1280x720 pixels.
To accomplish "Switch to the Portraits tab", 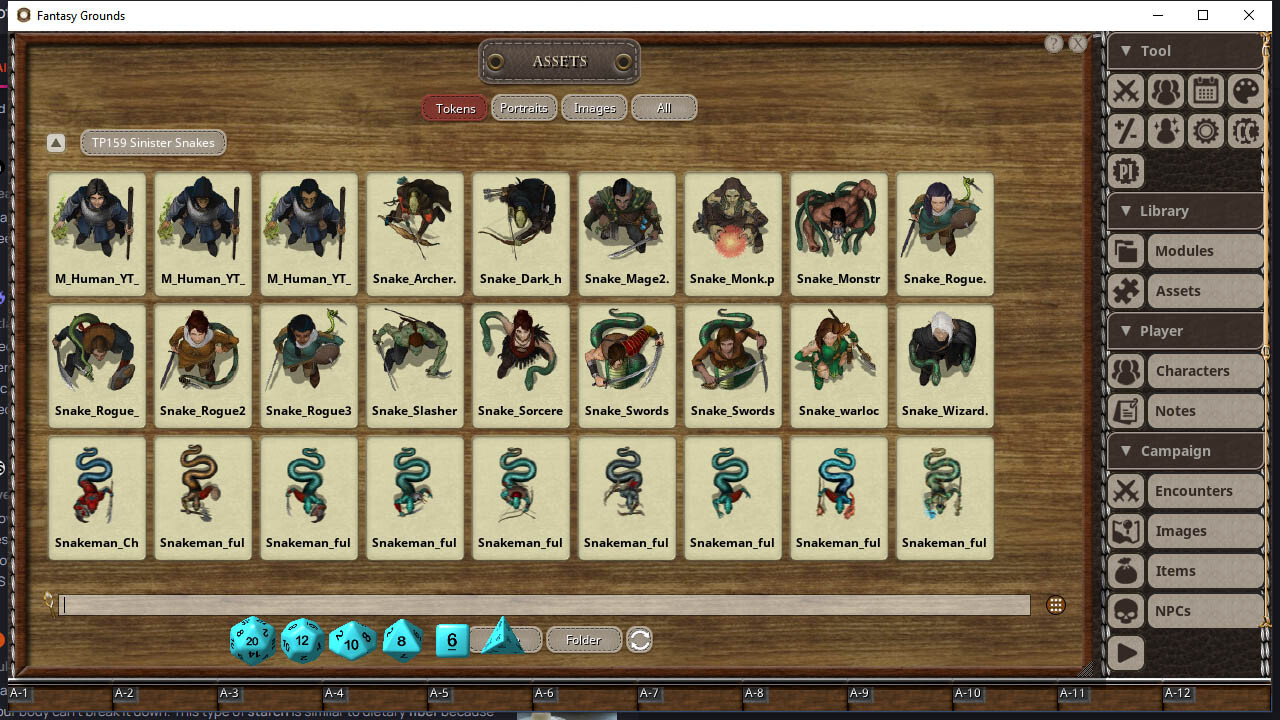I will click(524, 107).
